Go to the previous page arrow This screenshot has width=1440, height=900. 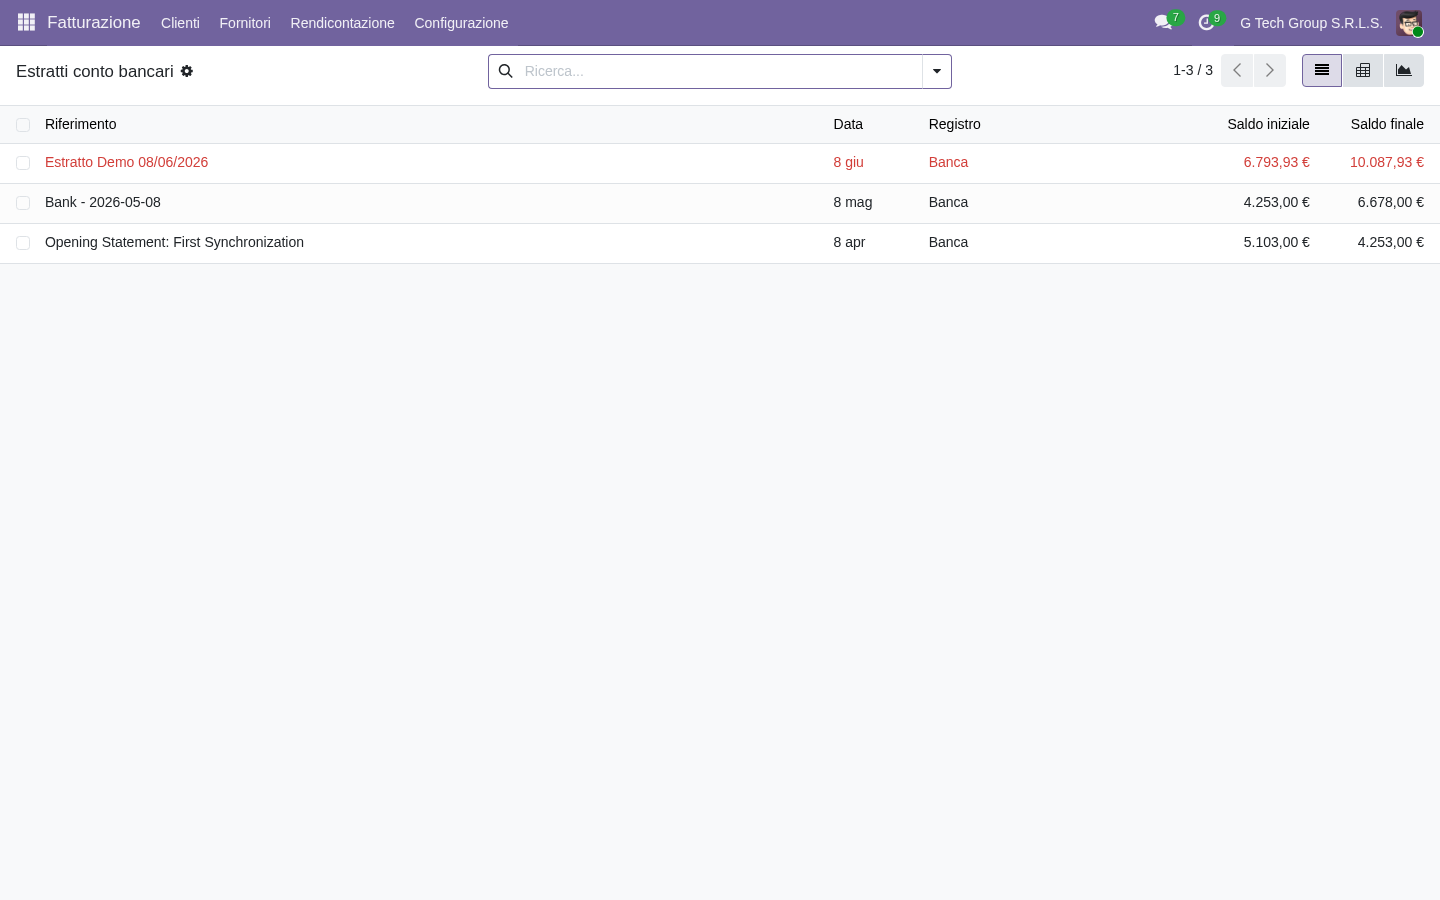click(x=1237, y=70)
